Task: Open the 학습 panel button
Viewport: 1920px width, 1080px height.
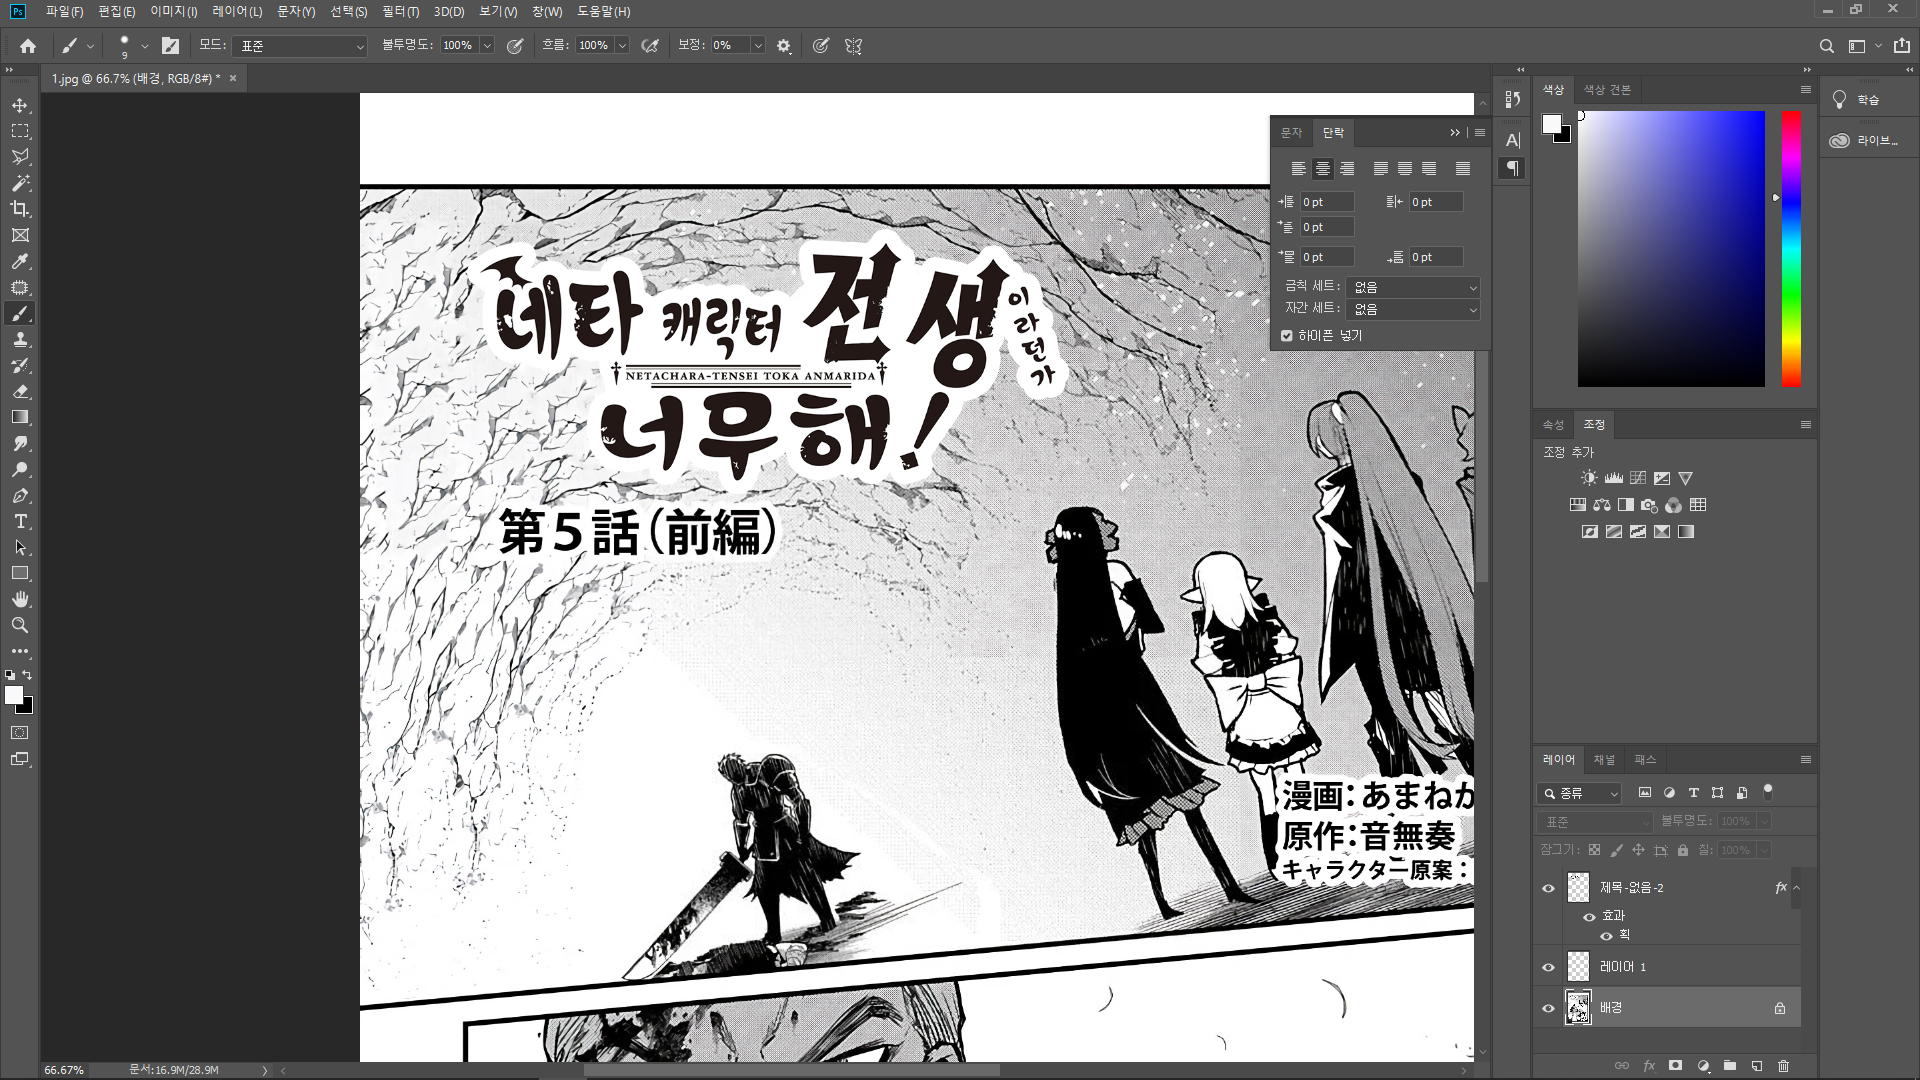Action: click(1867, 100)
